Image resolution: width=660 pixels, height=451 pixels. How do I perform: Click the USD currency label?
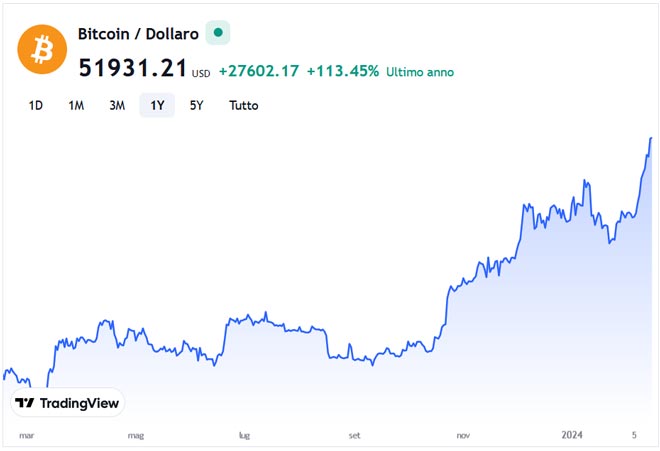click(201, 73)
